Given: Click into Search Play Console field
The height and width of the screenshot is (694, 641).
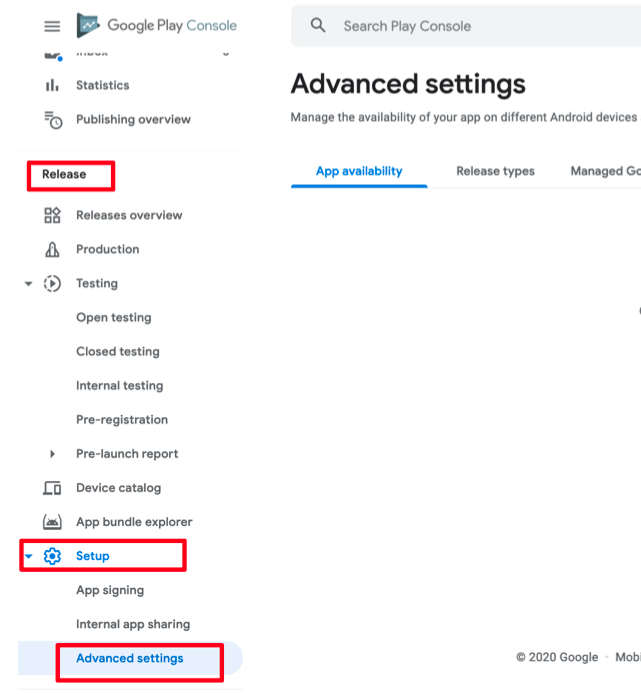Looking at the screenshot, I should pyautogui.click(x=466, y=26).
